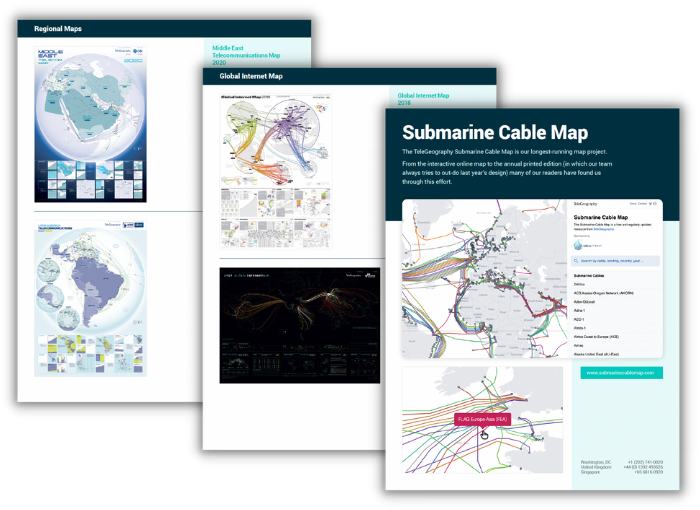700x510 pixels.
Task: Click the www.submarinecablemap.com button
Action: [620, 373]
